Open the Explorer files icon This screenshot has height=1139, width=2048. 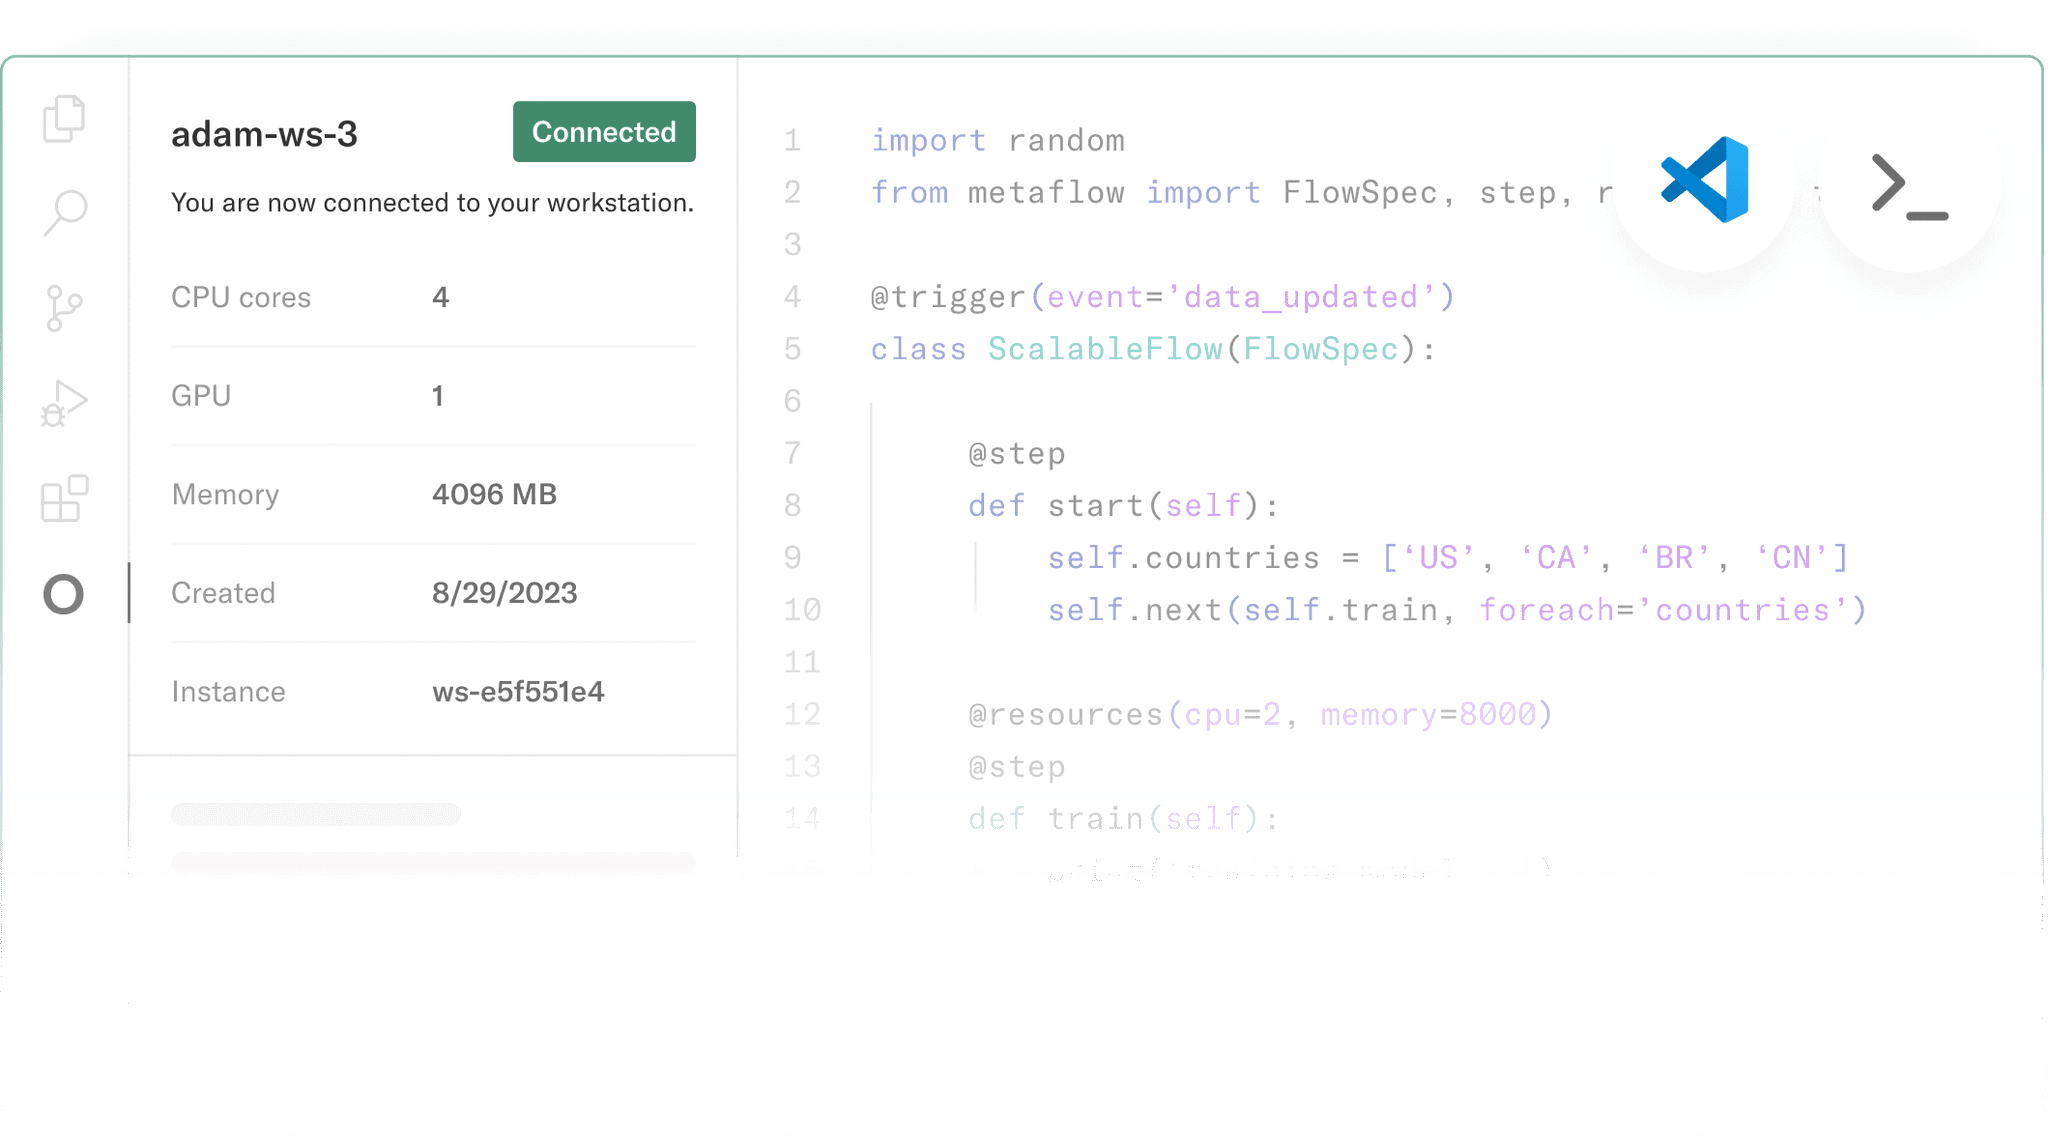[64, 119]
